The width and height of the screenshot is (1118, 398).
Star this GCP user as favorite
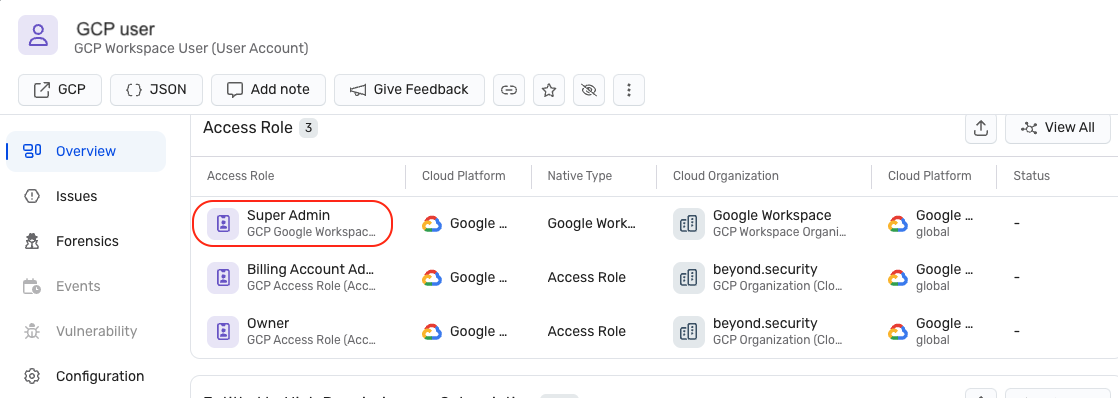tap(548, 90)
